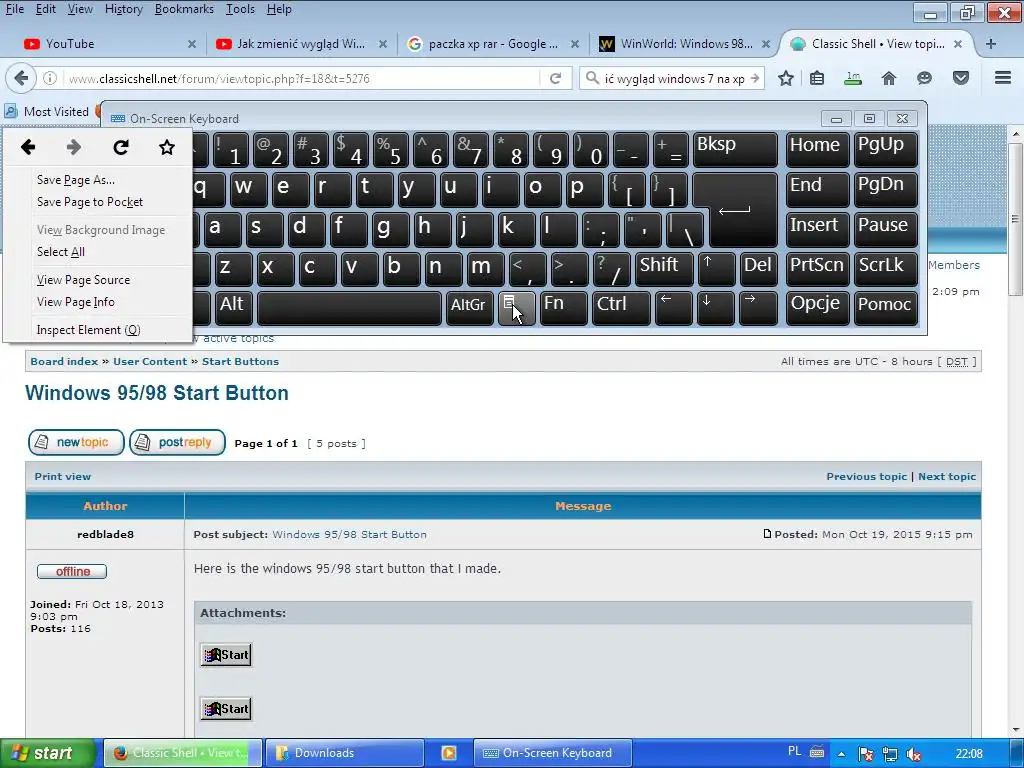Click the menu key on On-Screen Keyboard

point(517,308)
